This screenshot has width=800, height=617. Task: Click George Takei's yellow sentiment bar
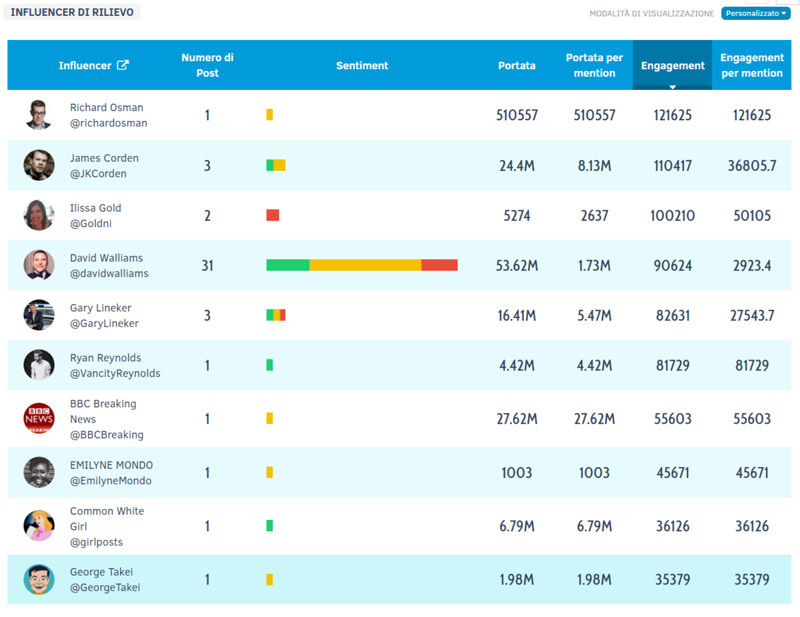click(269, 579)
